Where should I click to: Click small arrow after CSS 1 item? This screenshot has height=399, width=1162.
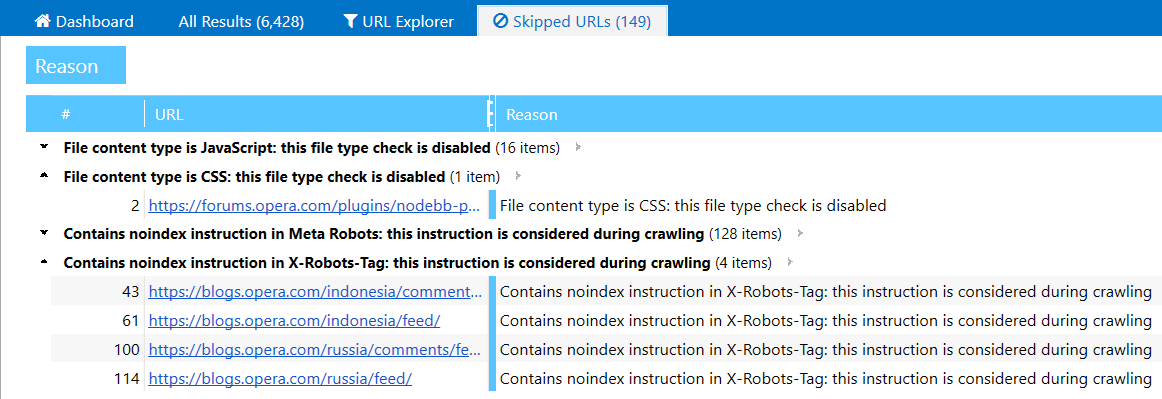[x=518, y=177]
